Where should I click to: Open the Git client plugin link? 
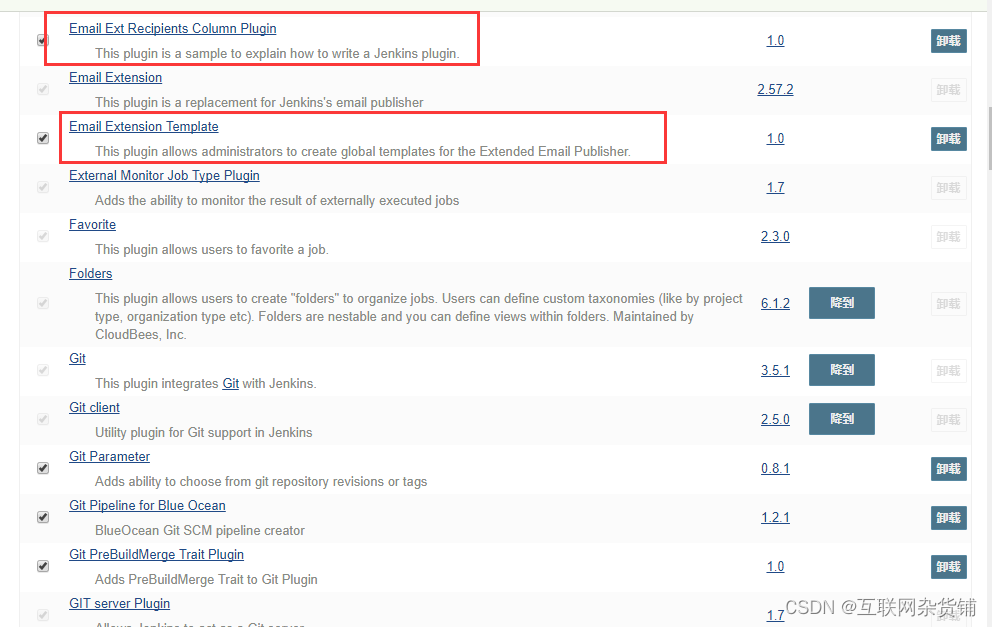pos(94,407)
